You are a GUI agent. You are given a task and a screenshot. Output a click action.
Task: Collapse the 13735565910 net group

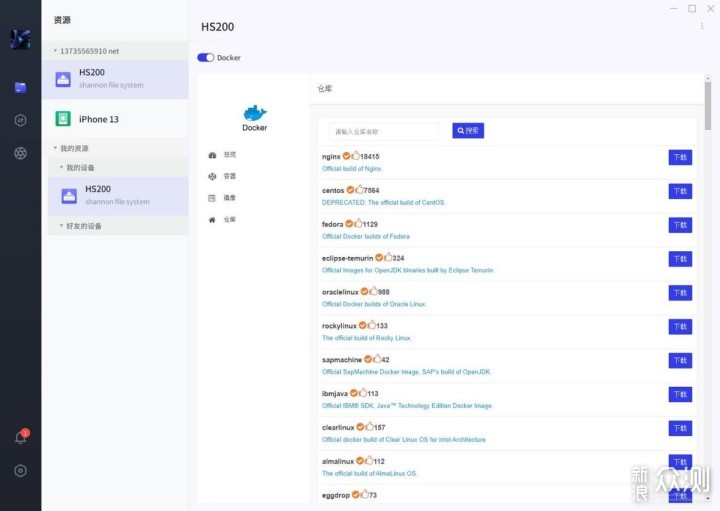(x=55, y=51)
